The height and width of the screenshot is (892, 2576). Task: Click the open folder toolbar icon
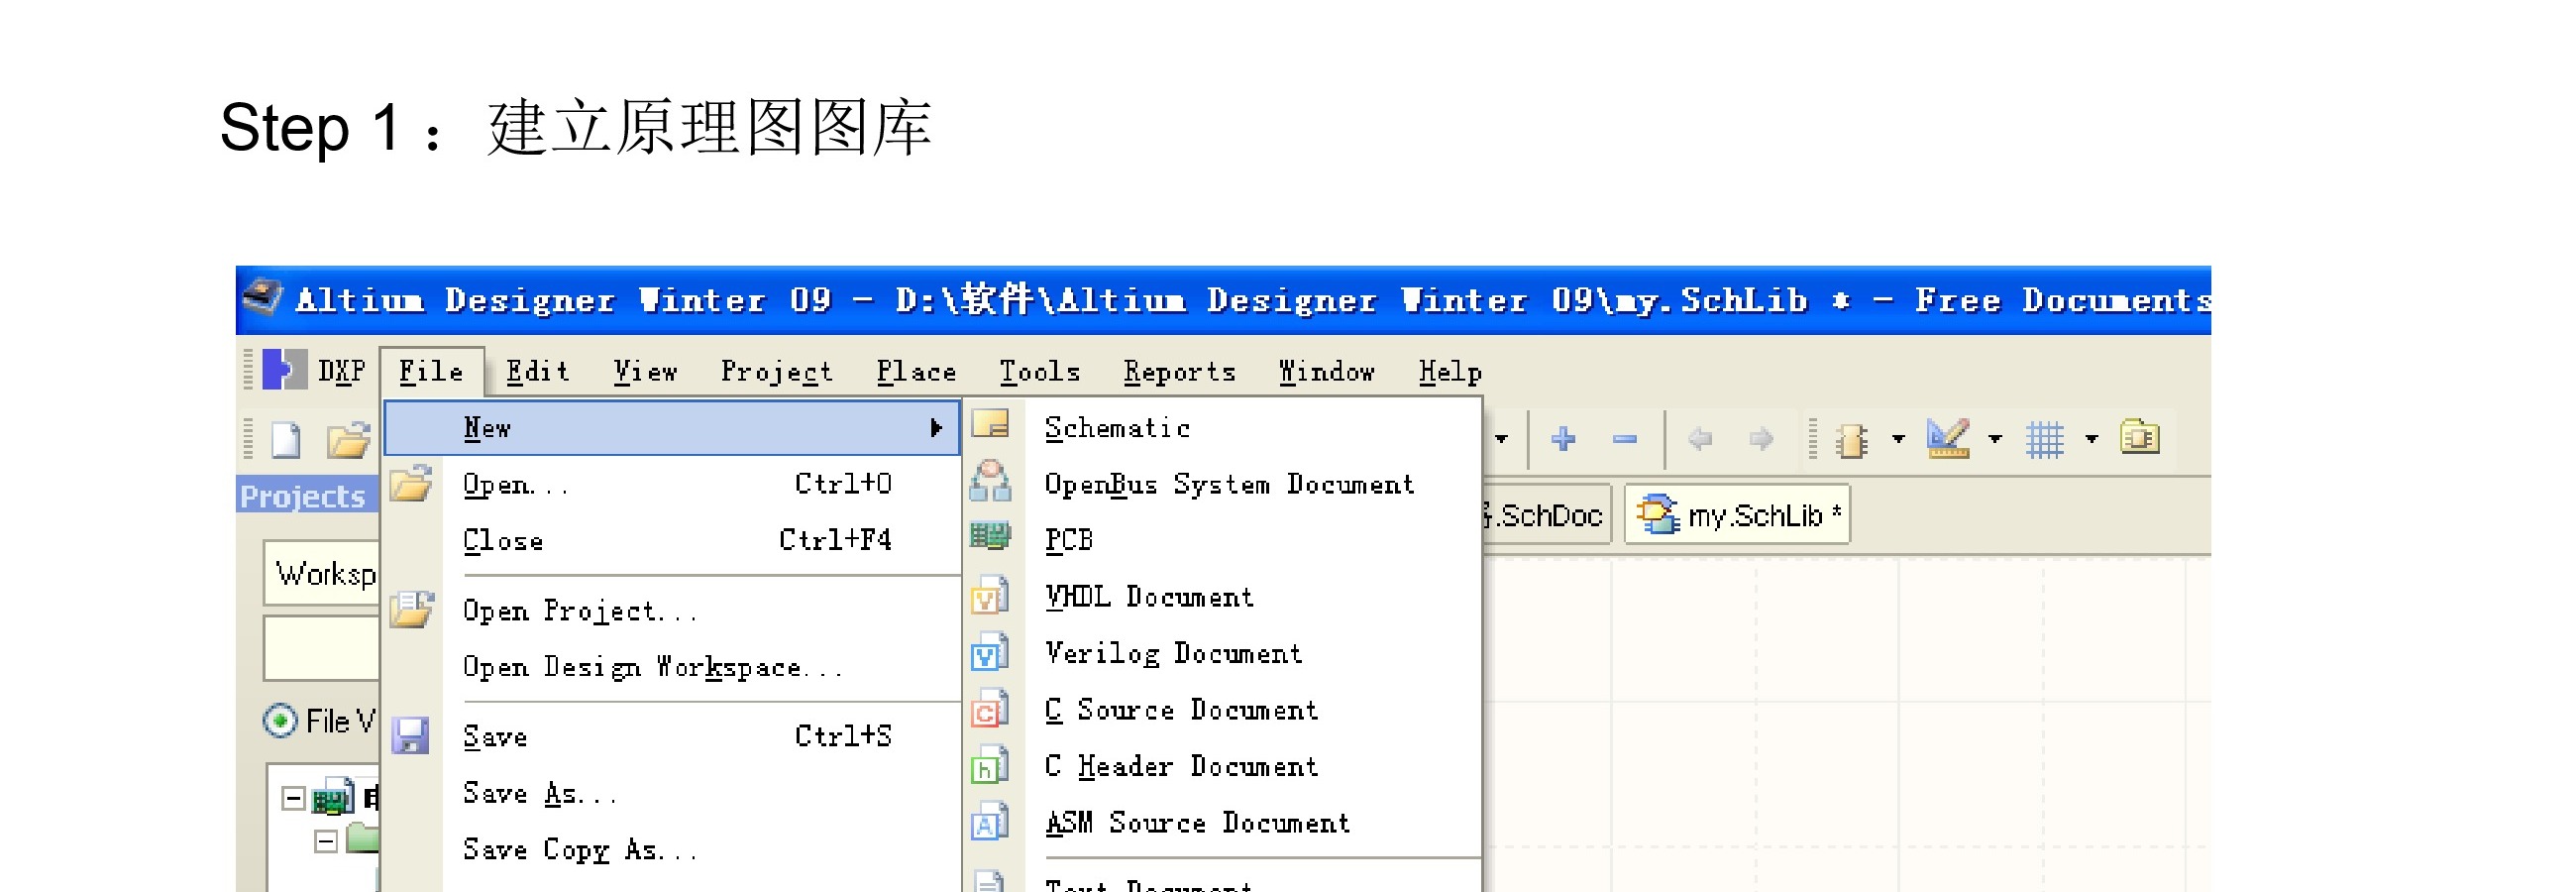click(x=348, y=439)
